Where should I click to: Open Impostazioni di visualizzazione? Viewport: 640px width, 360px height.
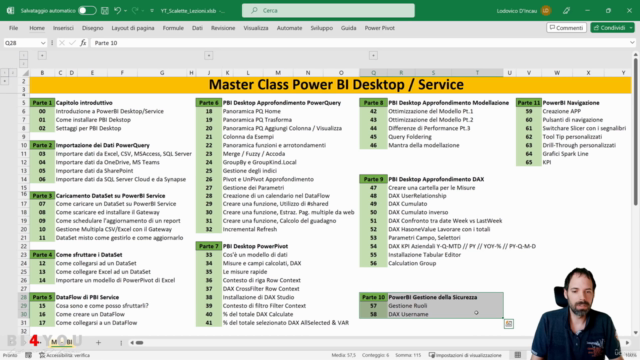point(465,355)
